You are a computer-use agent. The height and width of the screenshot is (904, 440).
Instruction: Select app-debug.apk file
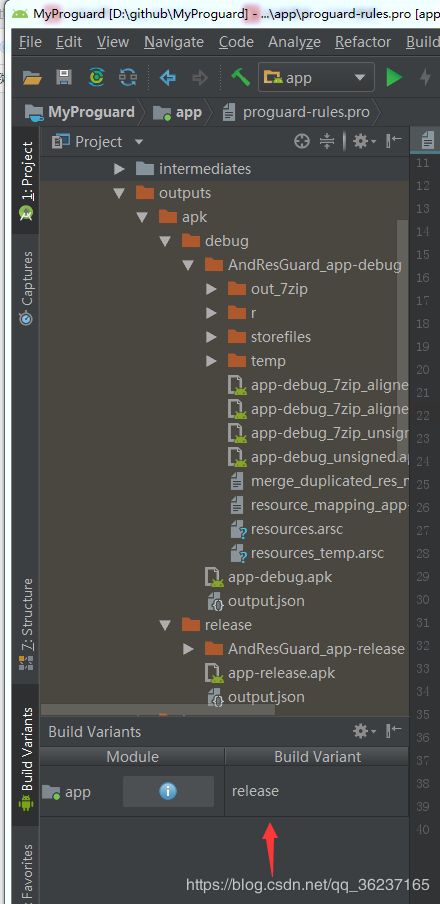coord(269,577)
